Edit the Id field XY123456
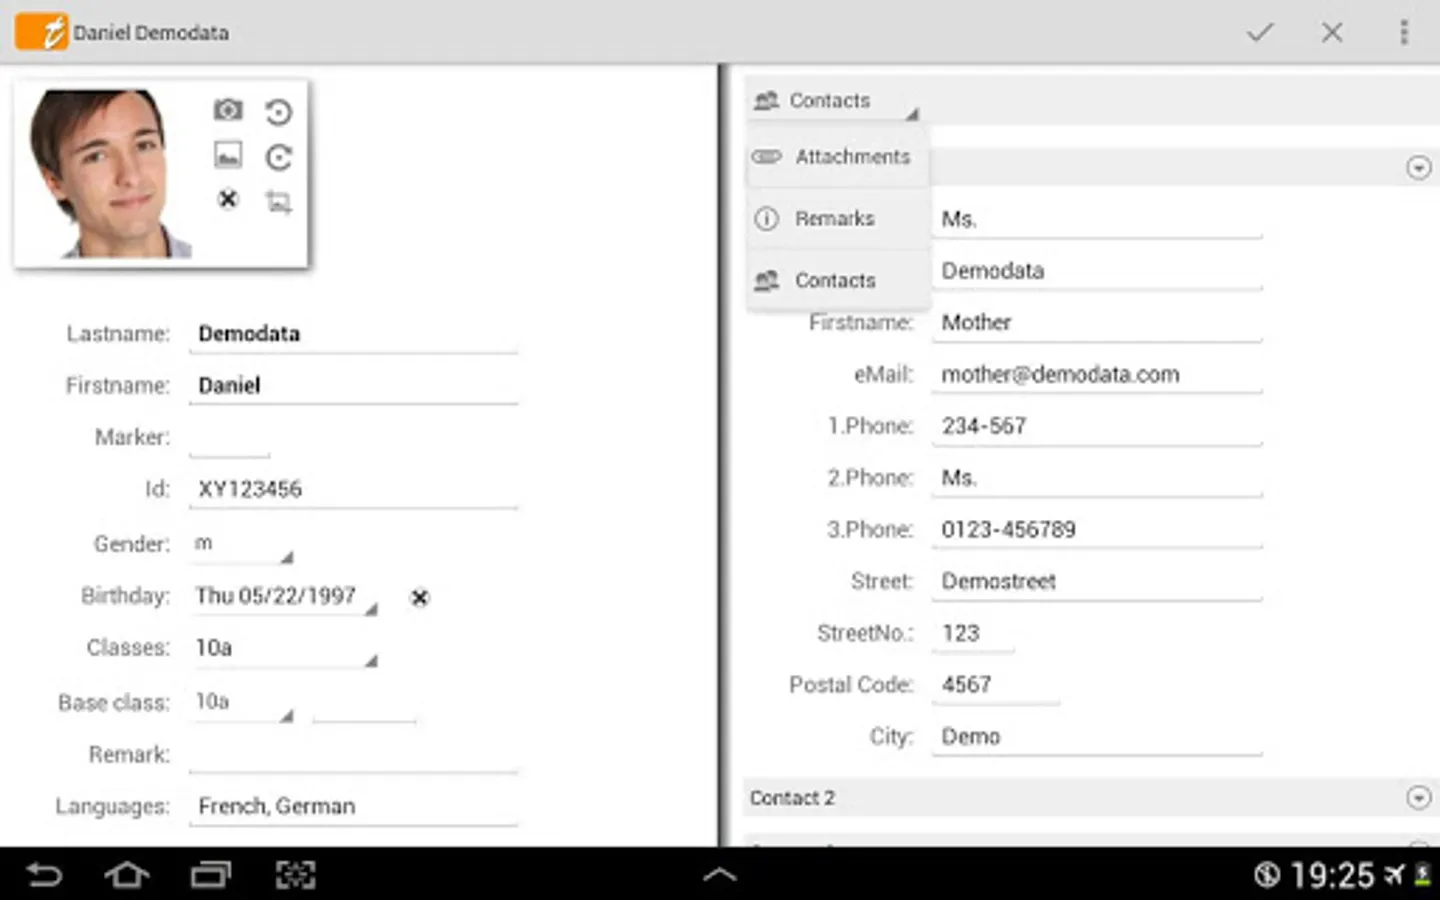1440x900 pixels. point(353,489)
